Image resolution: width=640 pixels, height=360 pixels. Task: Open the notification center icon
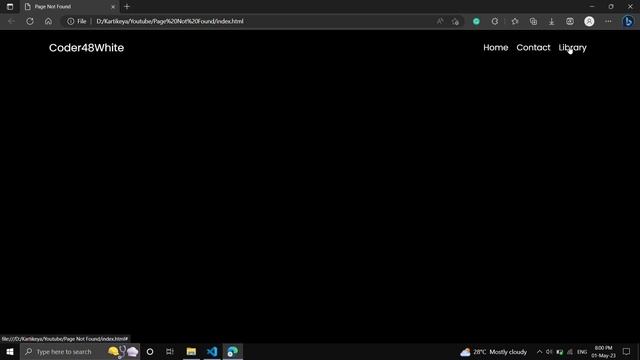click(627, 351)
